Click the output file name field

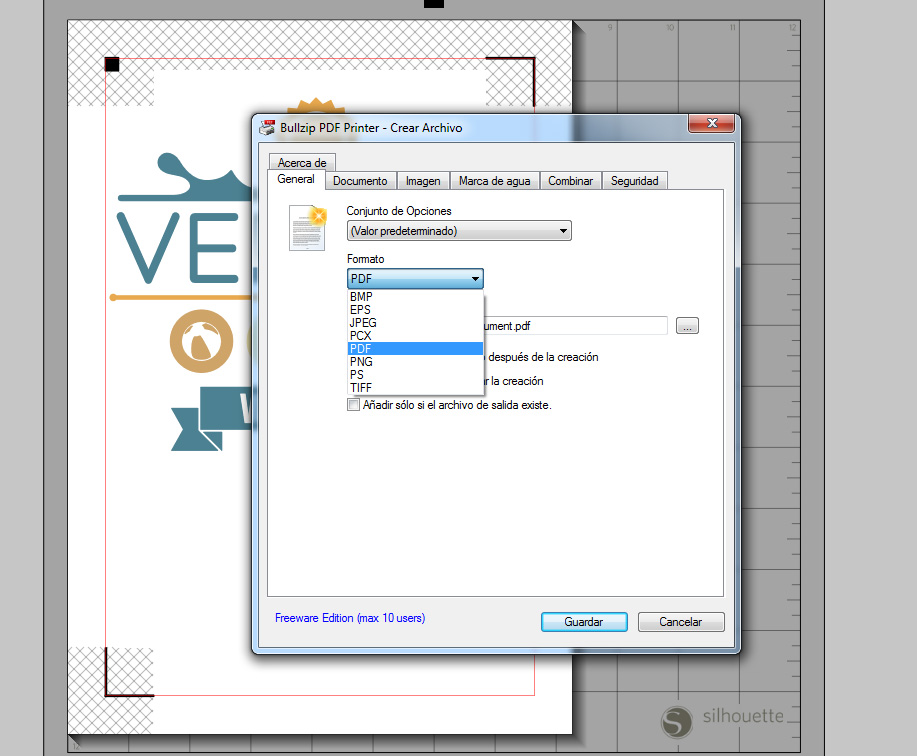[575, 326]
